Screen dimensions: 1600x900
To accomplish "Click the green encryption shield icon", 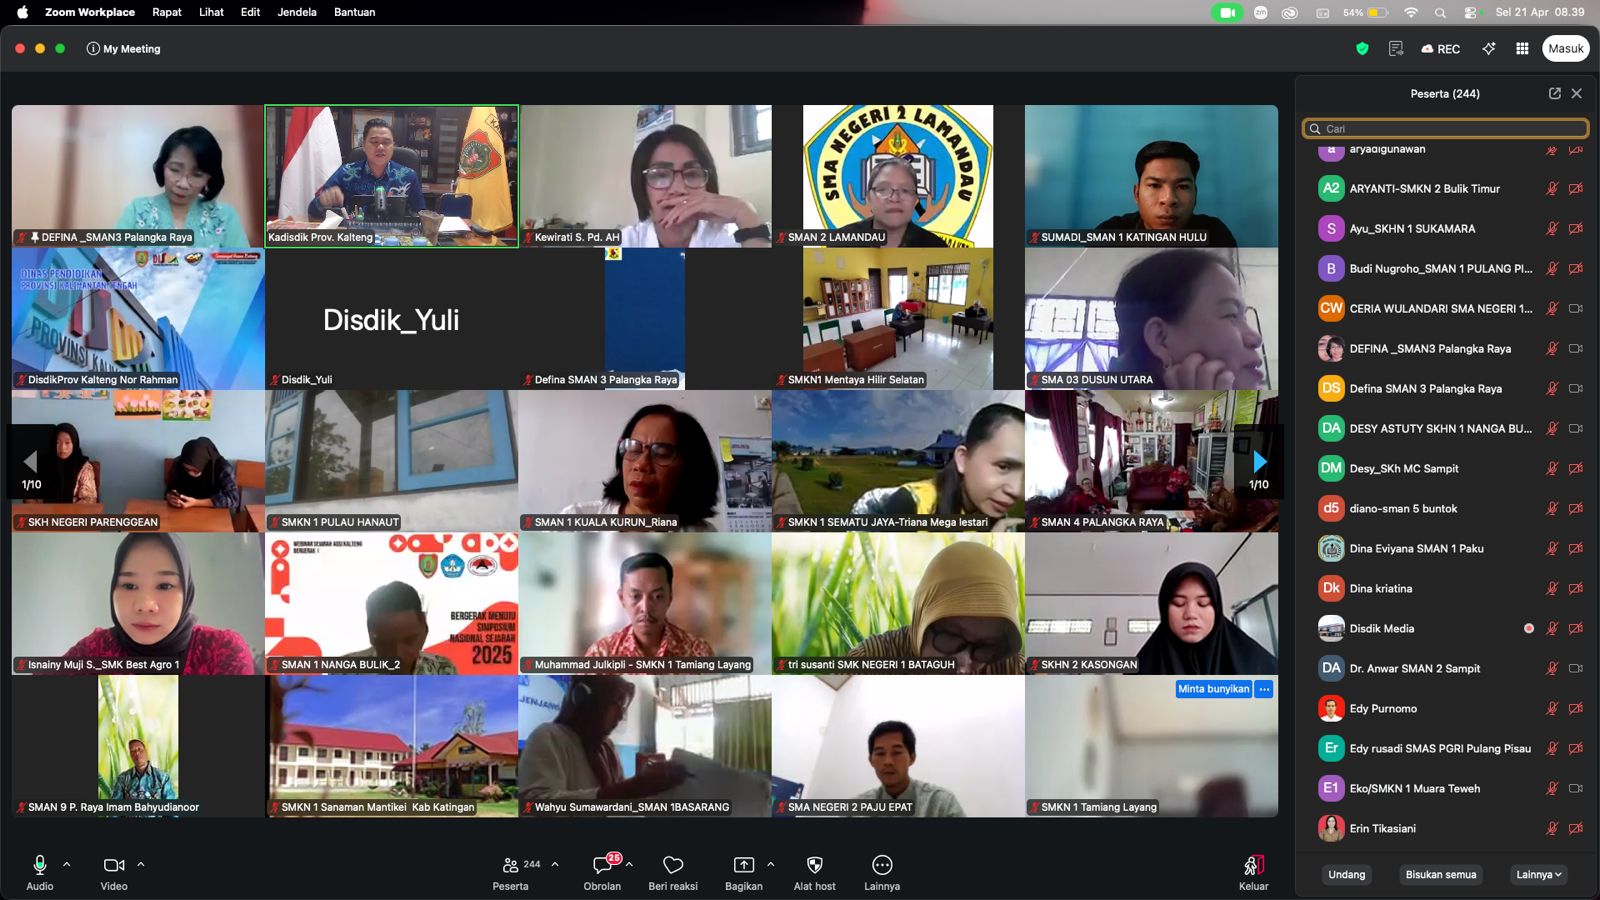I will [1362, 48].
